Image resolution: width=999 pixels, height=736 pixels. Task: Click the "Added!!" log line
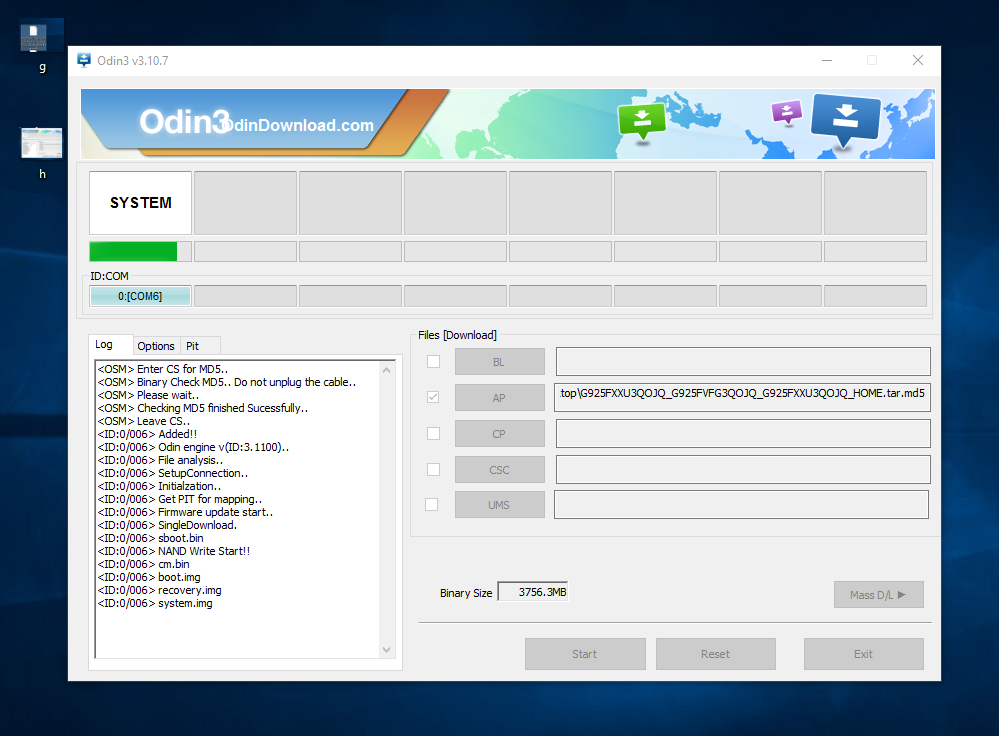coord(147,434)
